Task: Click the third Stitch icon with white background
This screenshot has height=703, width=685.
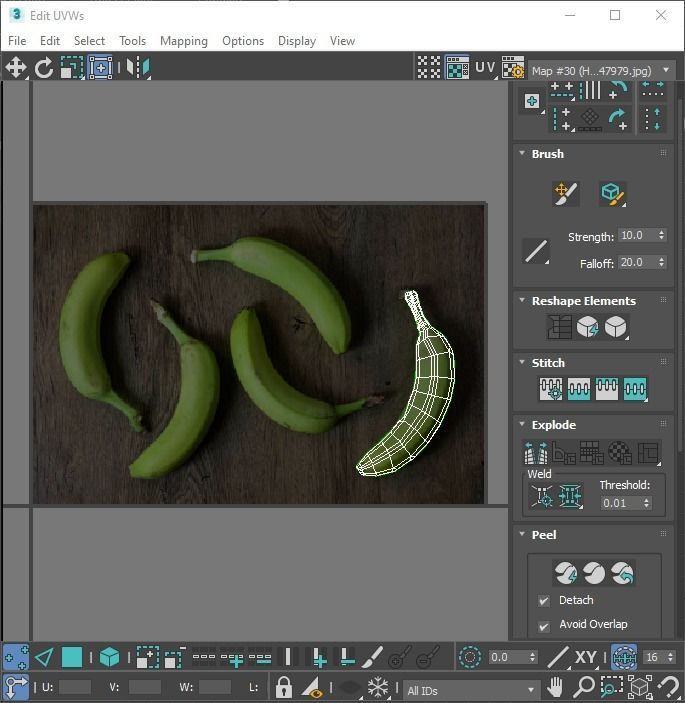Action: pos(607,389)
